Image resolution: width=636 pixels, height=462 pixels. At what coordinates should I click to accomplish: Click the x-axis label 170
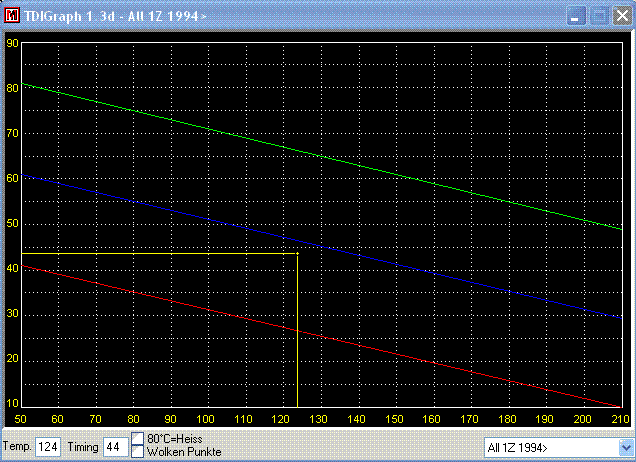[x=469, y=419]
